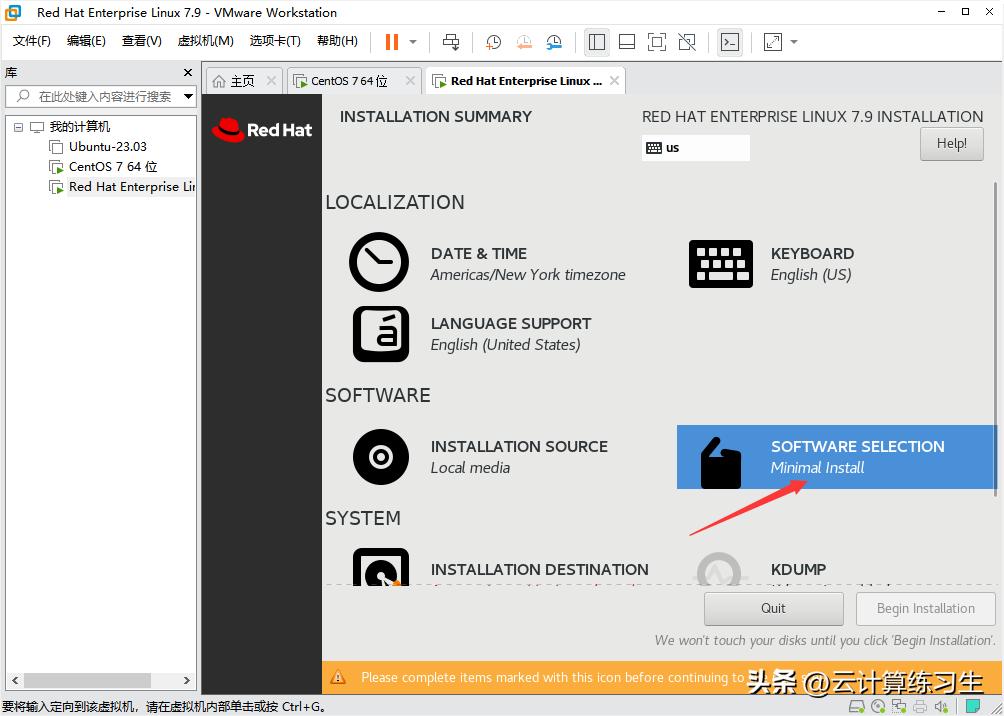The height and width of the screenshot is (716, 1004).
Task: Click the sound device status icon
Action: tap(940, 706)
